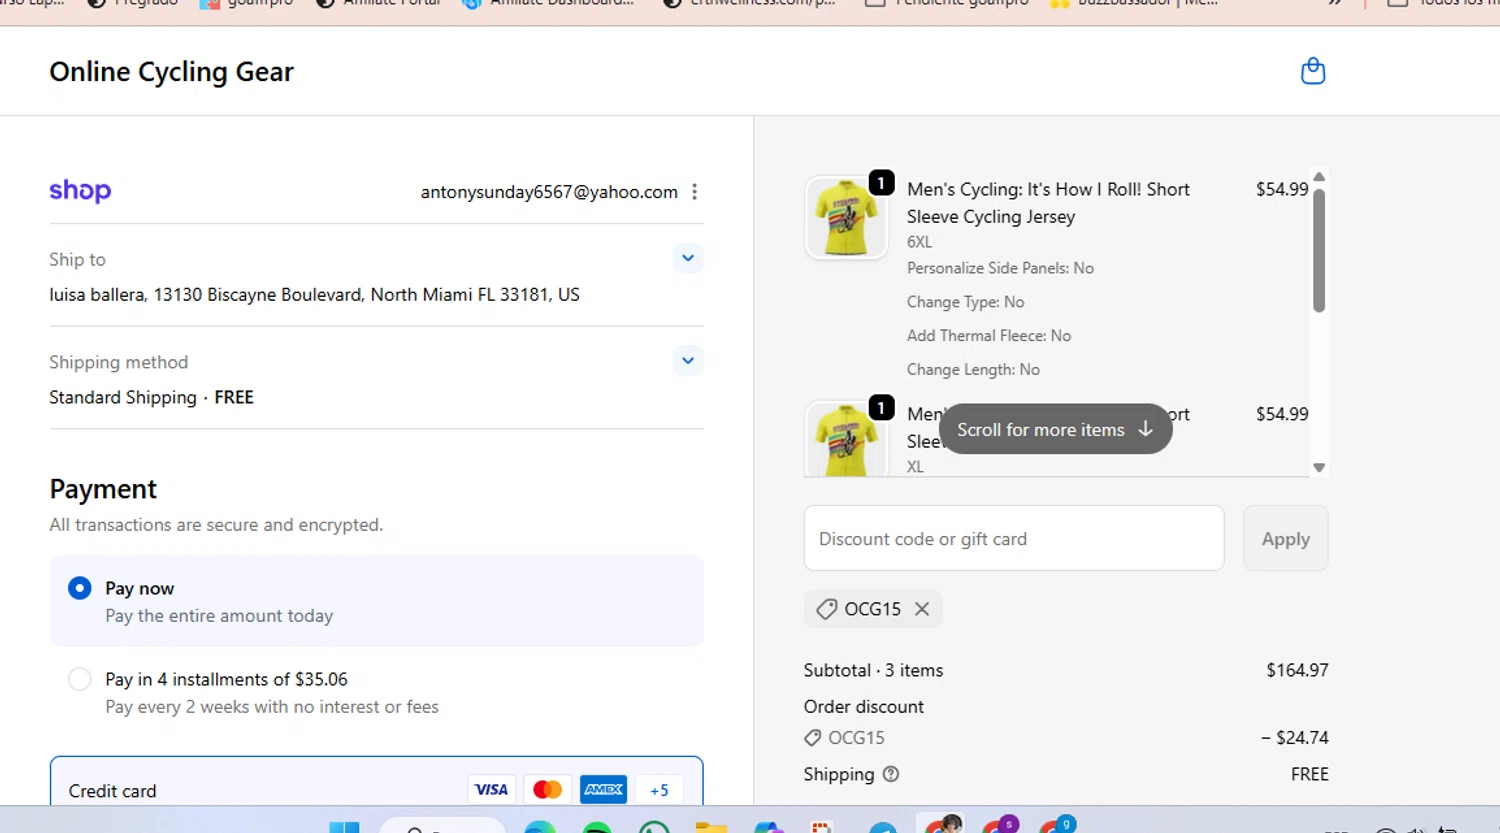The image size is (1500, 833).
Task: Click the XL jersey product thumbnail
Action: click(x=846, y=439)
